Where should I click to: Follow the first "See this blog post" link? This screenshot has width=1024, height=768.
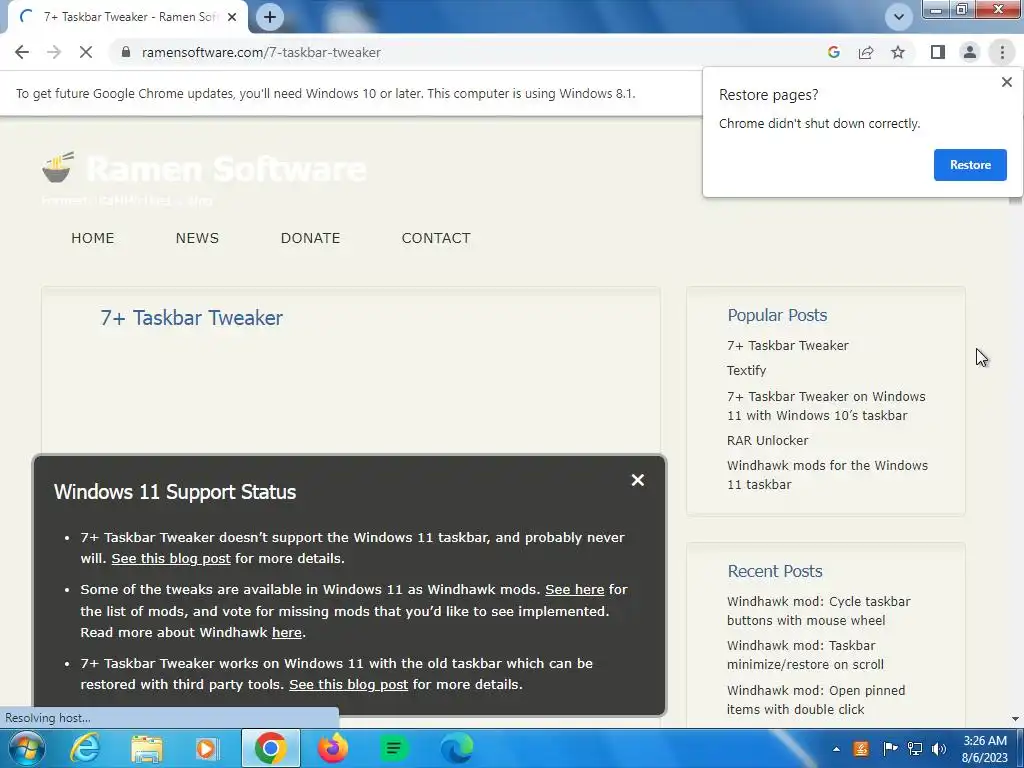pos(171,558)
